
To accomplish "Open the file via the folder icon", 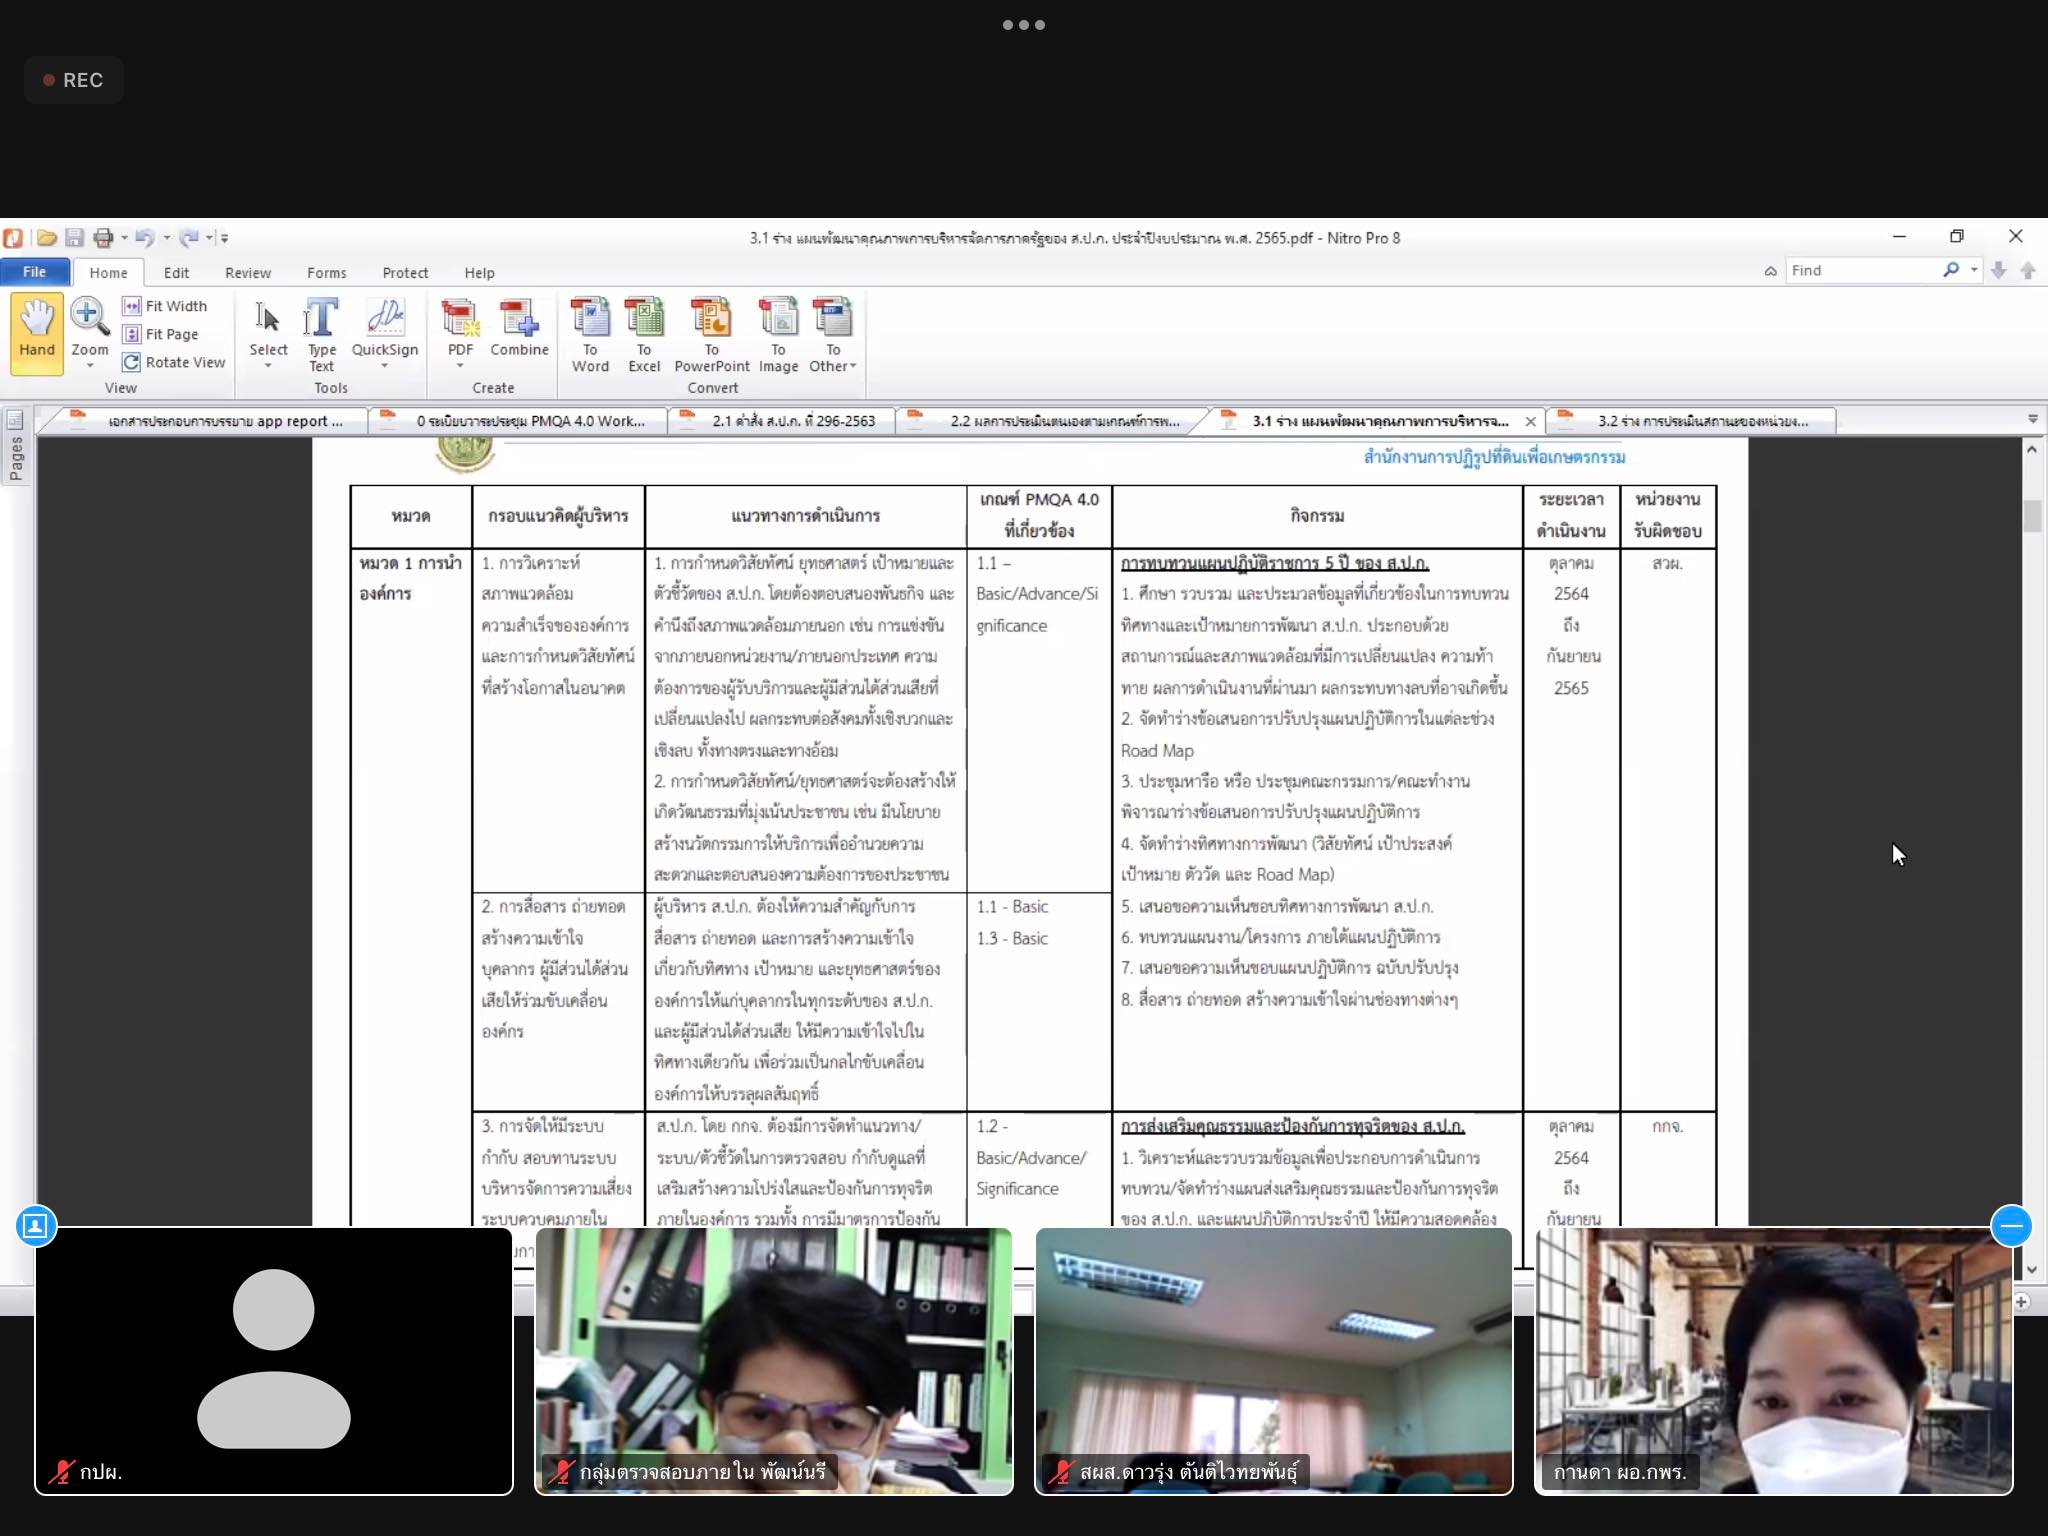I will click(46, 238).
